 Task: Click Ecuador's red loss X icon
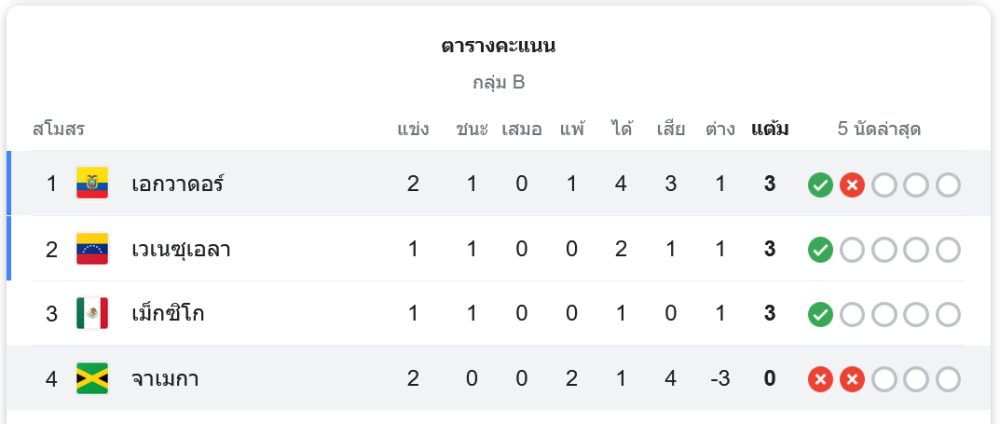pyautogui.click(x=852, y=185)
